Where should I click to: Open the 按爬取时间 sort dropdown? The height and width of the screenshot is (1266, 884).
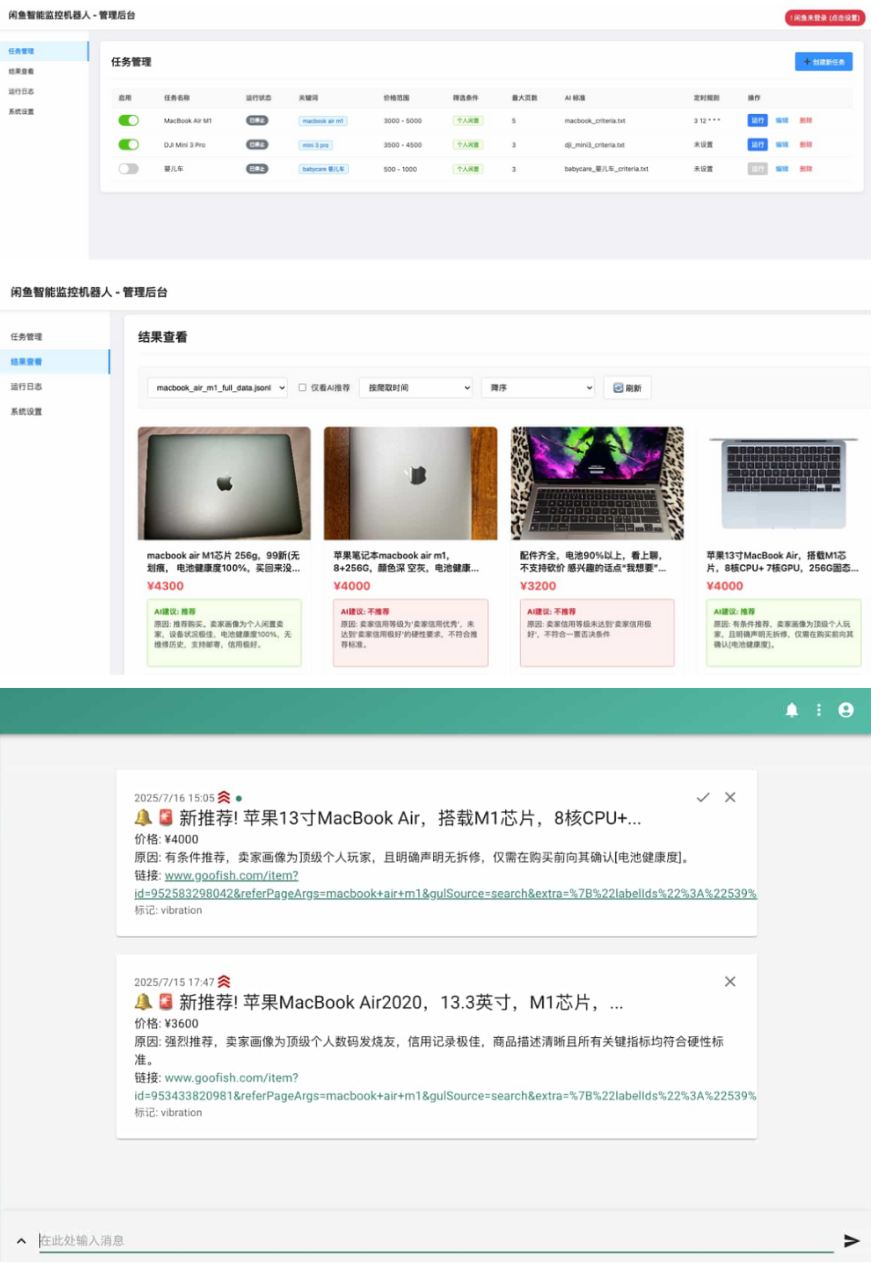415,387
